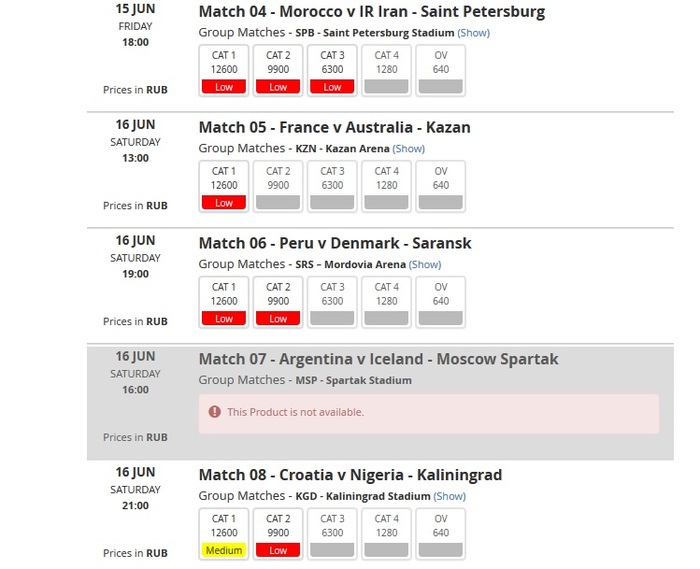Pick the OV 640 ticket for Match 04

pyautogui.click(x=441, y=71)
